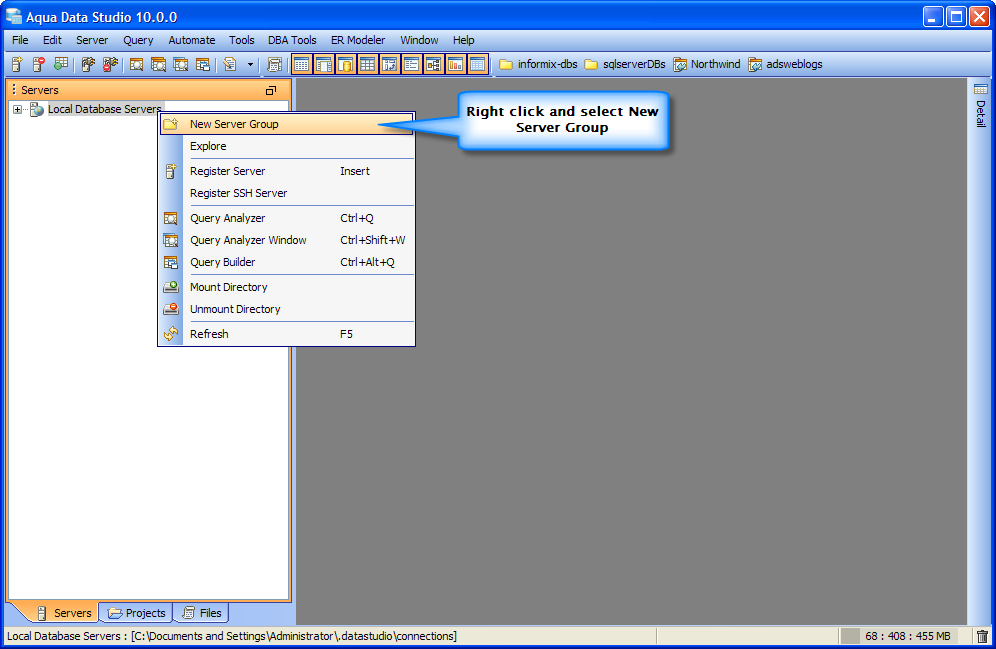Select Query Builder in the context menu
Screen dimensions: 996x649
[x=286, y=262]
